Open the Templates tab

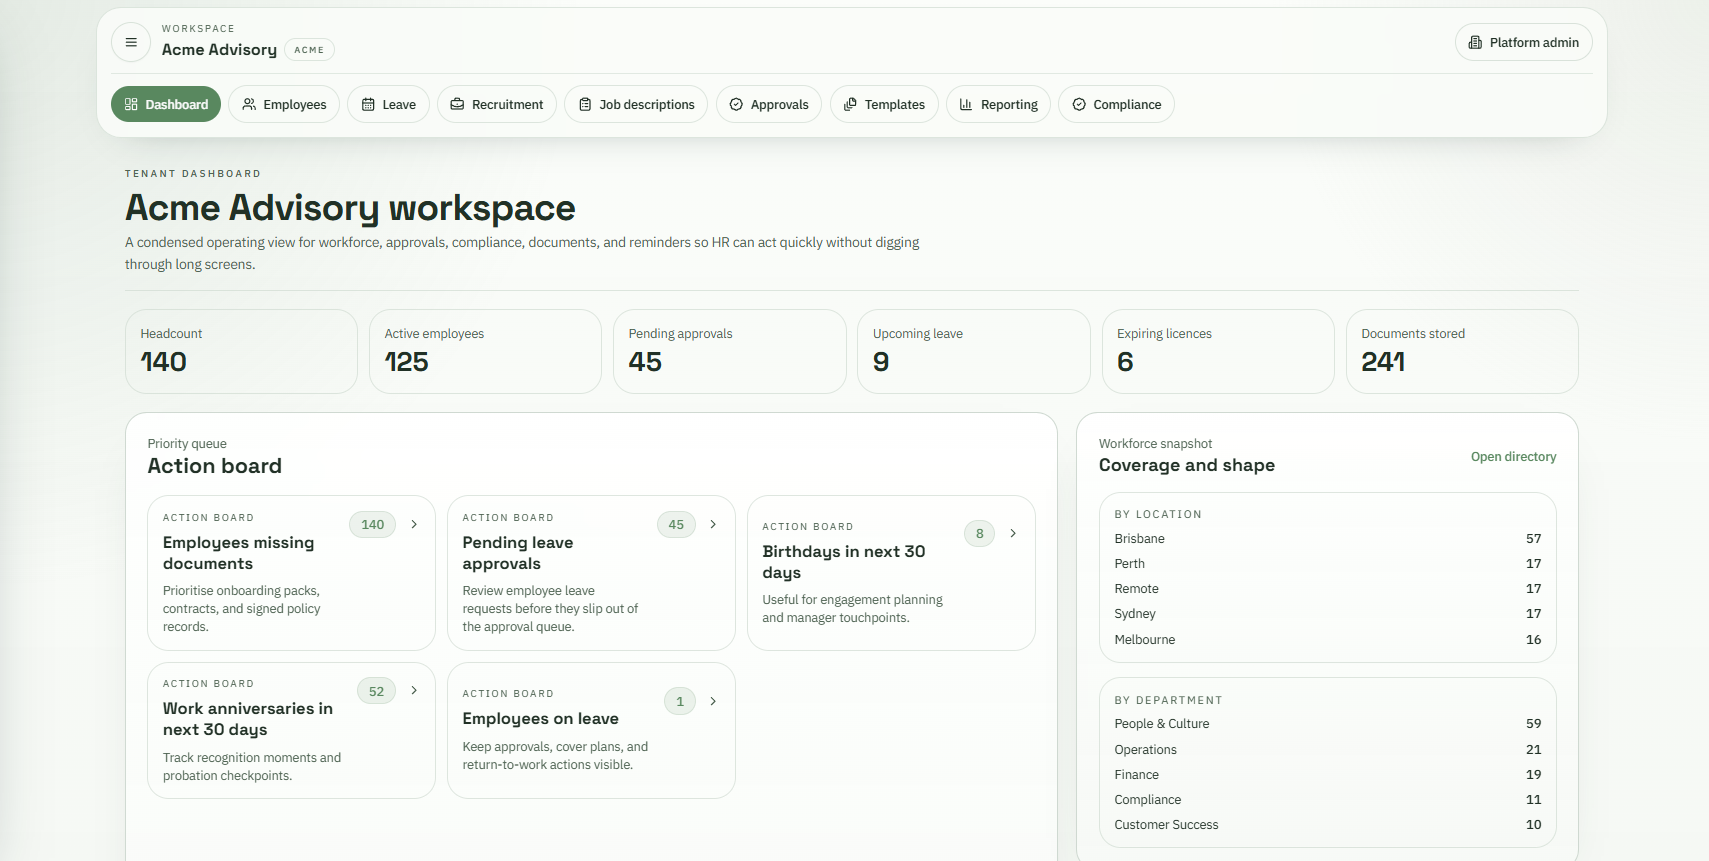(x=884, y=104)
